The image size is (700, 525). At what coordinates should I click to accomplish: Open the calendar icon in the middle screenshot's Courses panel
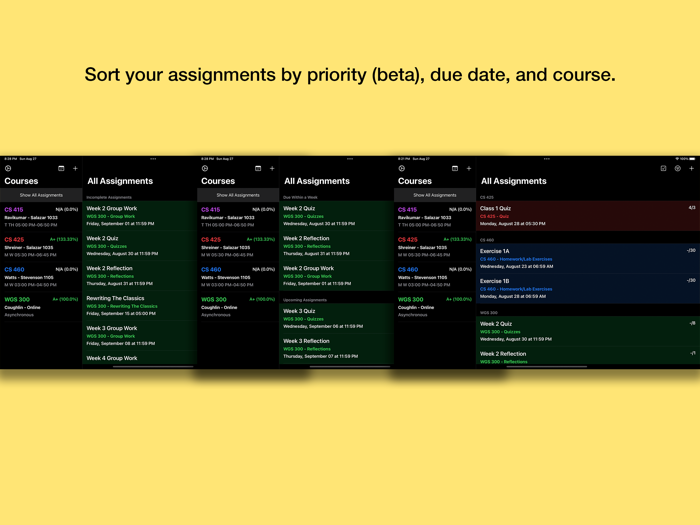pos(258,168)
